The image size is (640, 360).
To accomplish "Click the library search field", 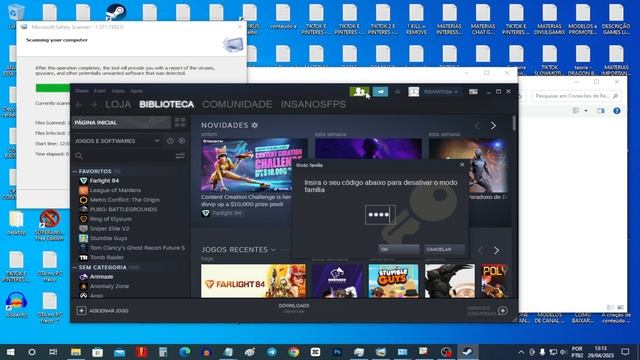I will [x=124, y=156].
